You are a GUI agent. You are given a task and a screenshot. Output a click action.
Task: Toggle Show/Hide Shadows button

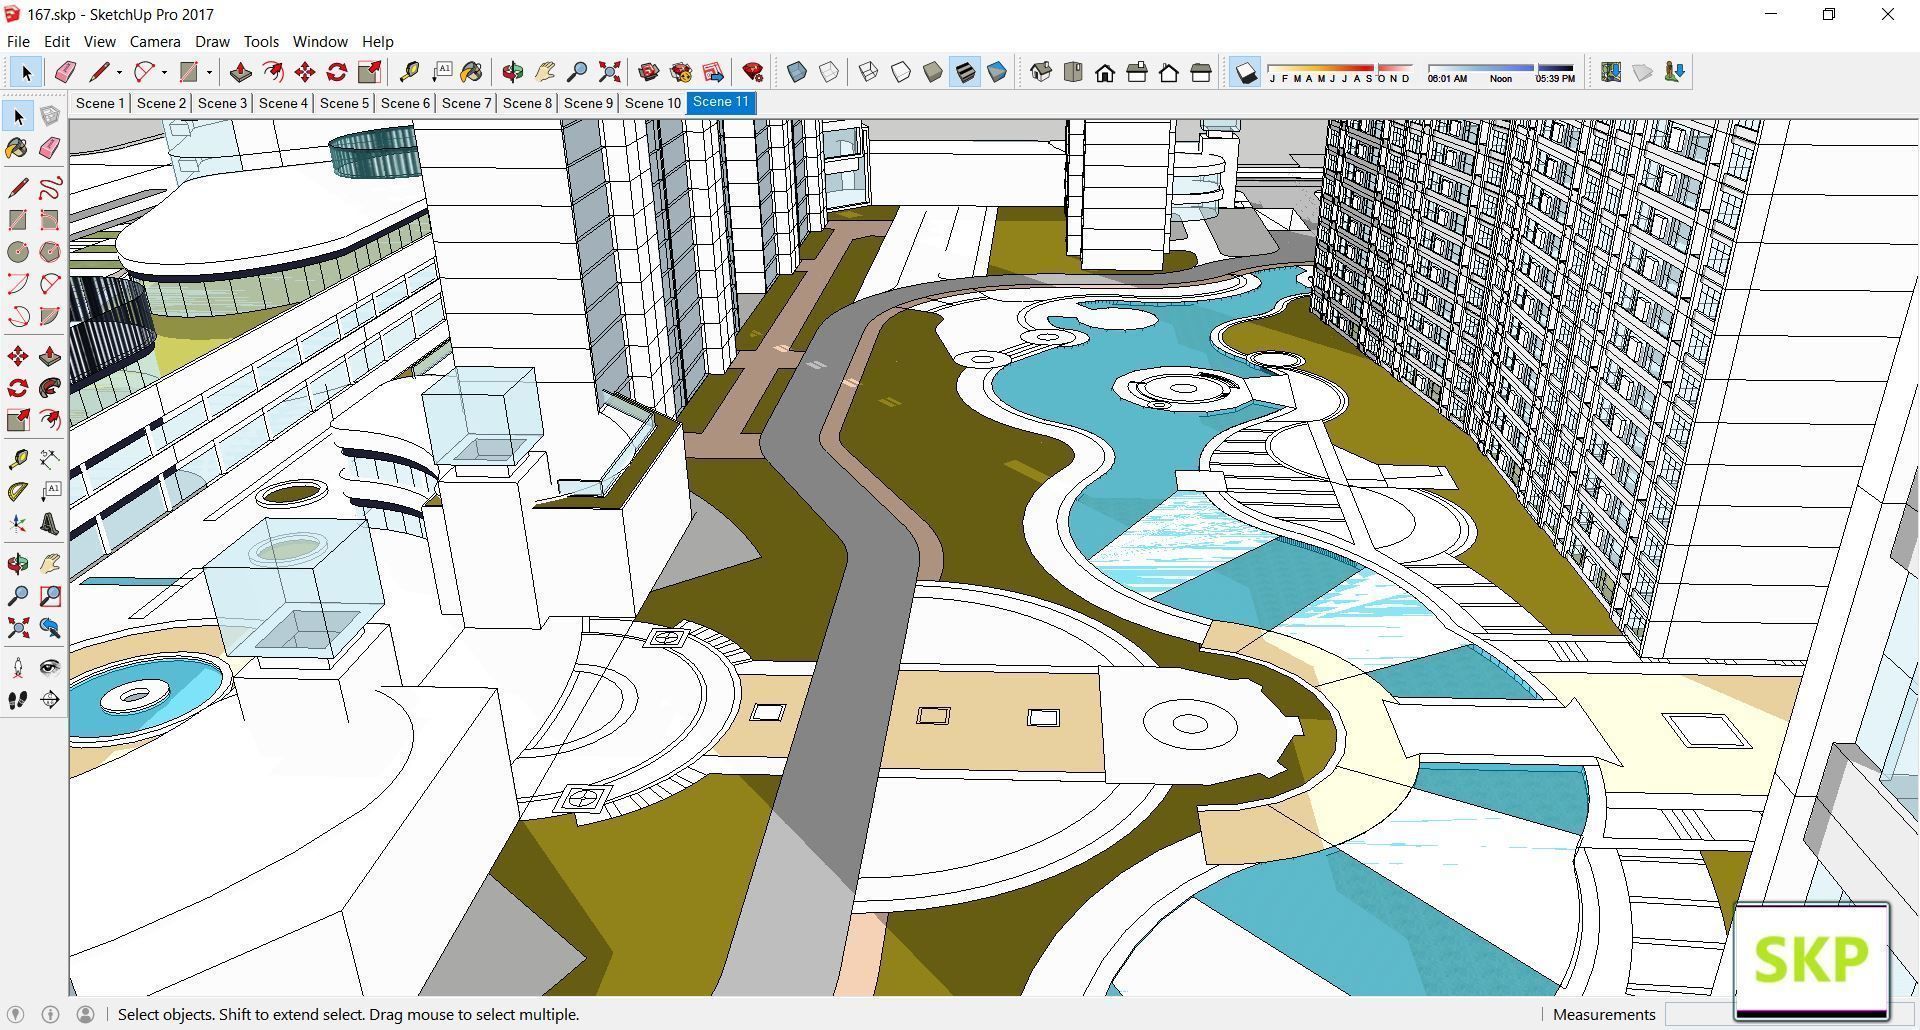pyautogui.click(x=1245, y=72)
